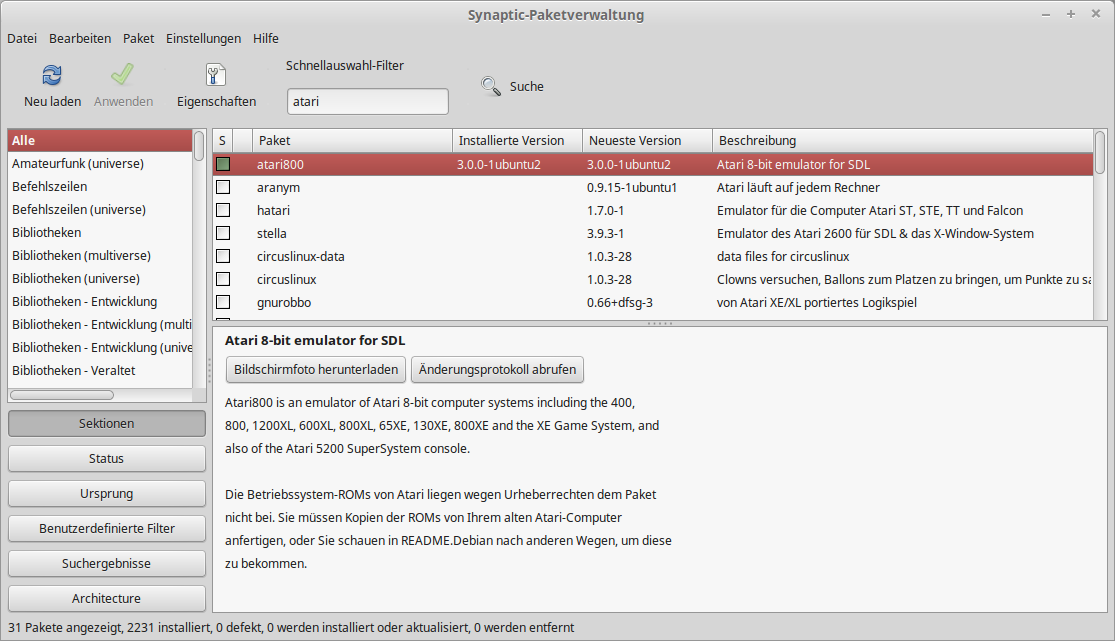This screenshot has width=1115, height=641.
Task: Sort by Beschreibung column header
Action: [902, 141]
